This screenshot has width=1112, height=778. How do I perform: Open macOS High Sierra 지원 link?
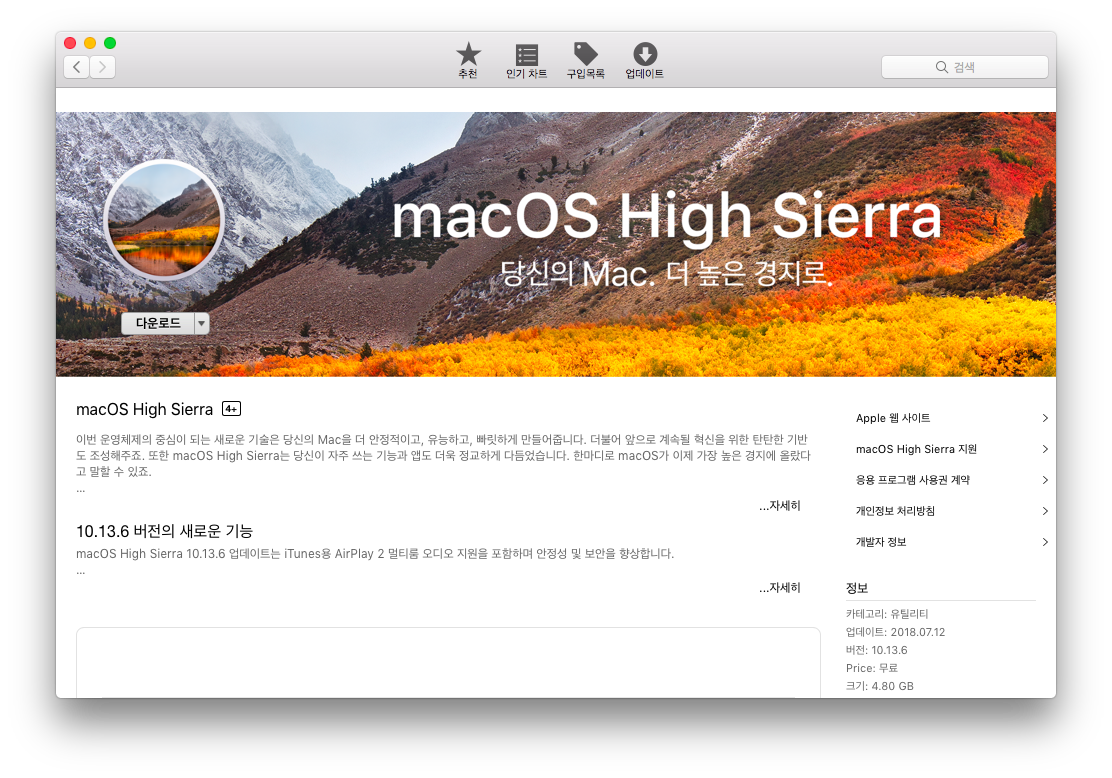[916, 449]
